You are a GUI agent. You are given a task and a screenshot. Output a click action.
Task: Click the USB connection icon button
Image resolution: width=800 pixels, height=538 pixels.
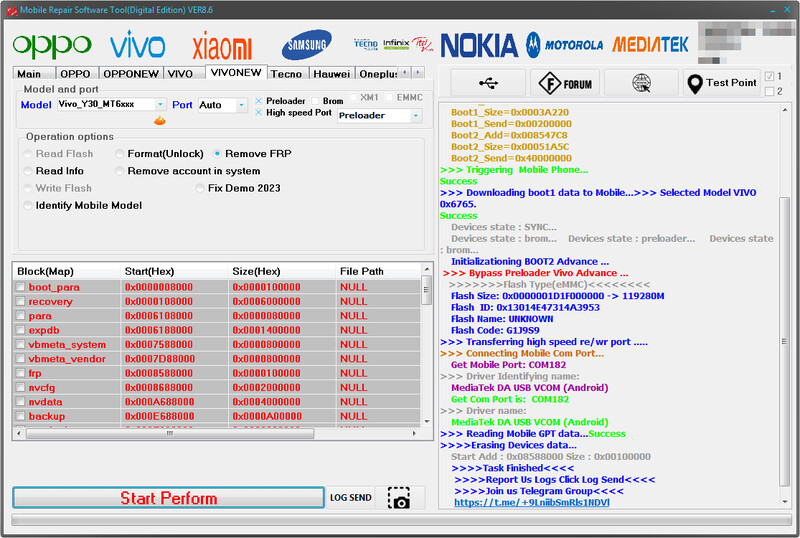point(488,83)
